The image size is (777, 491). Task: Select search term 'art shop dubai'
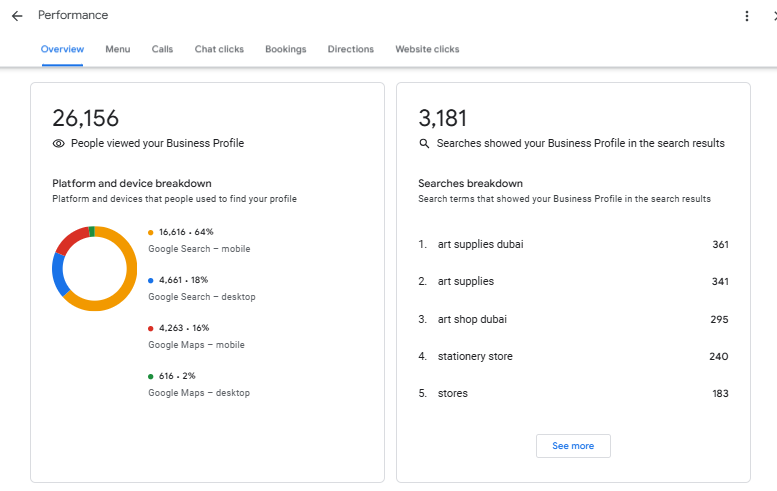(x=472, y=319)
